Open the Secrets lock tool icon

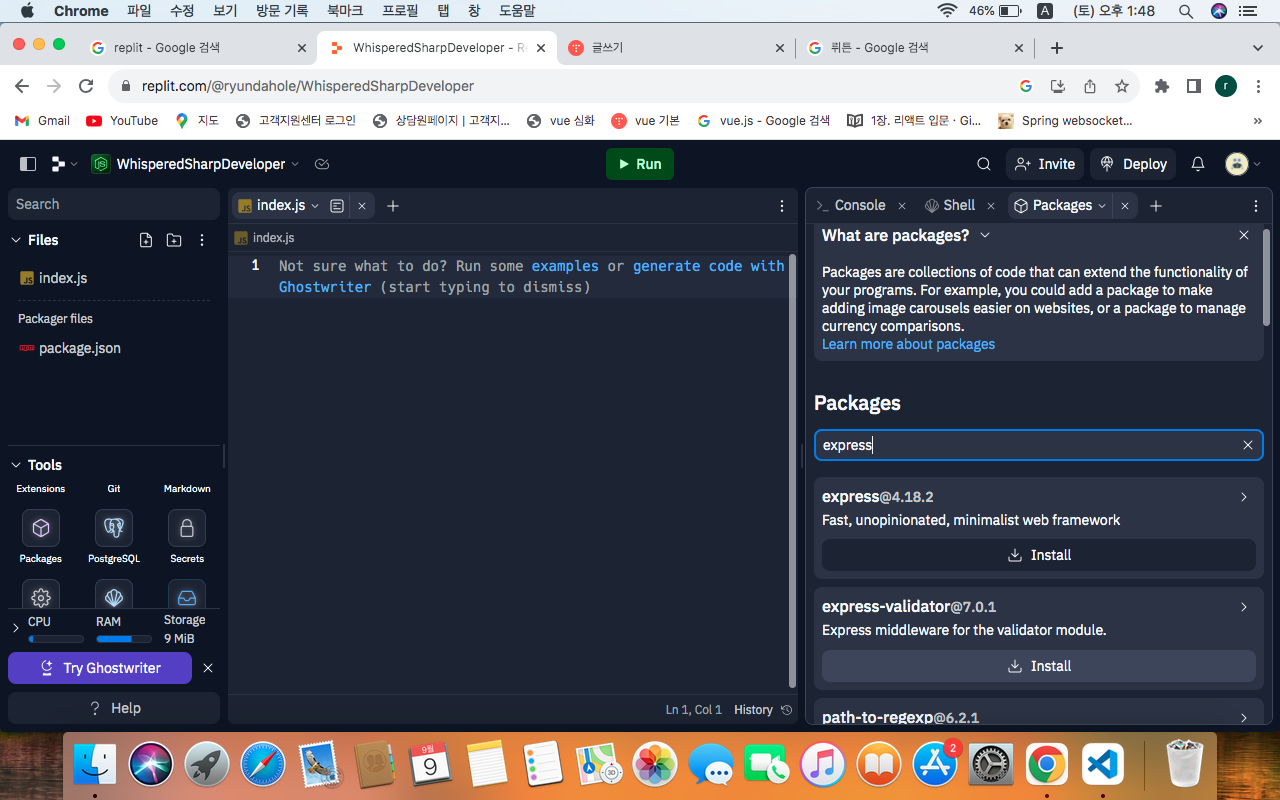click(187, 528)
